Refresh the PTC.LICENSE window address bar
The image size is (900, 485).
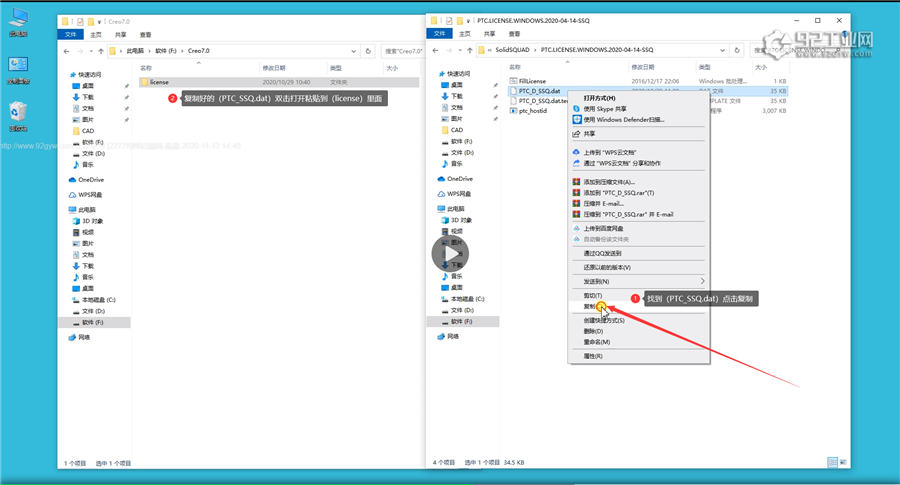(x=738, y=50)
